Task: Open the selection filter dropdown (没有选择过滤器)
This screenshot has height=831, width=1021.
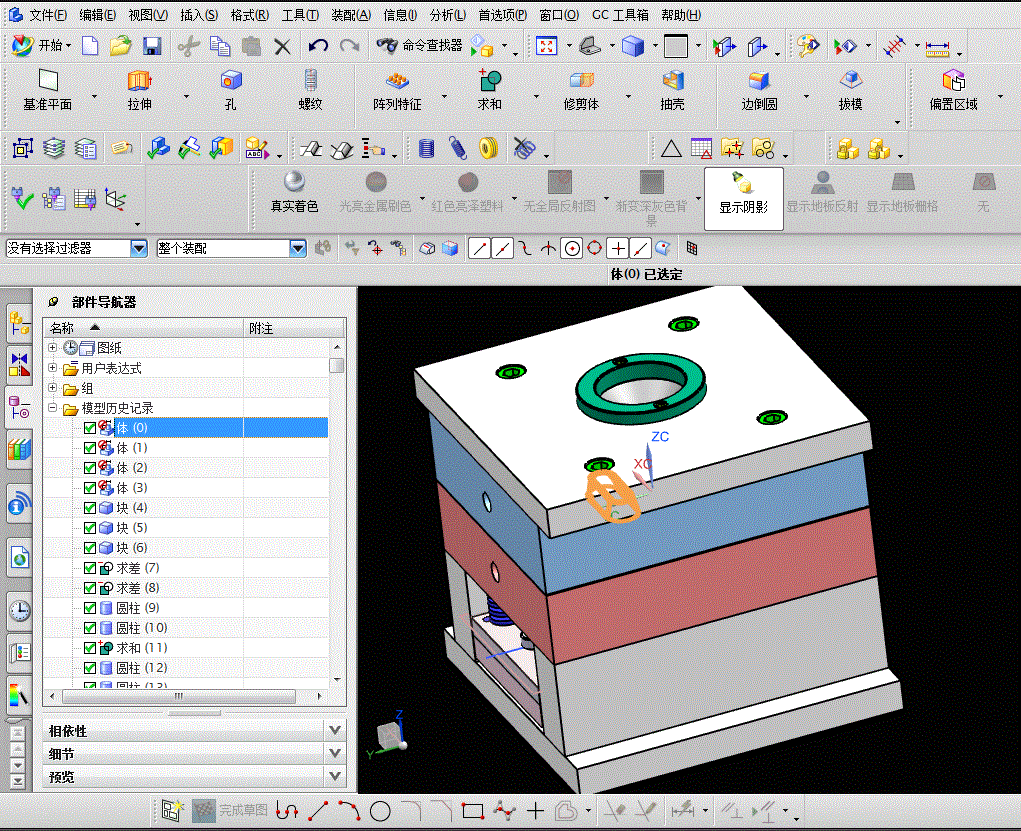Action: (139, 248)
